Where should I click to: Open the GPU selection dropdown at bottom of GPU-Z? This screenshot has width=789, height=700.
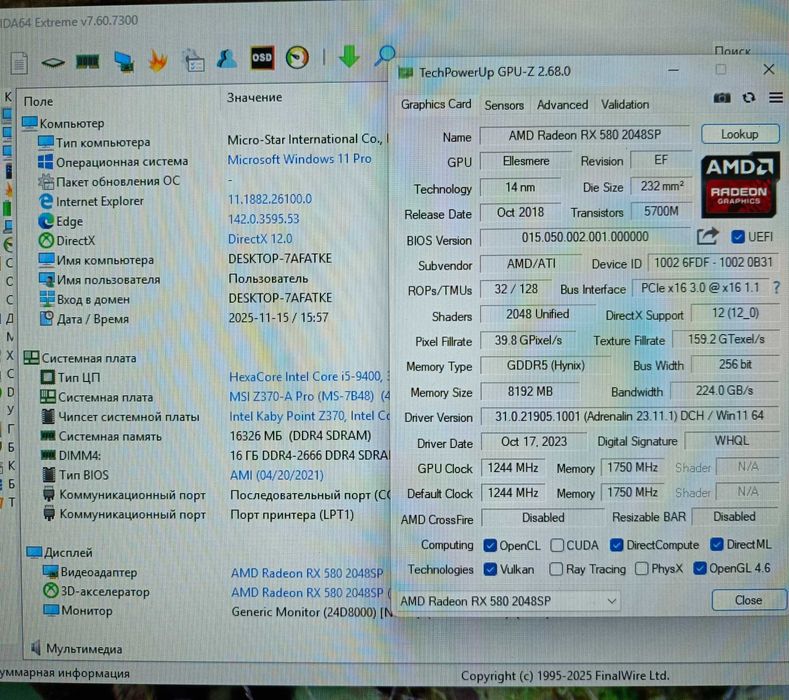click(x=508, y=601)
